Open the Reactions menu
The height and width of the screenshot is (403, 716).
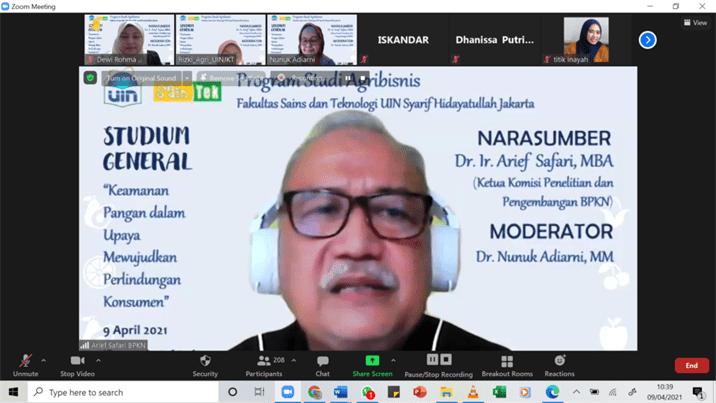coord(559,362)
